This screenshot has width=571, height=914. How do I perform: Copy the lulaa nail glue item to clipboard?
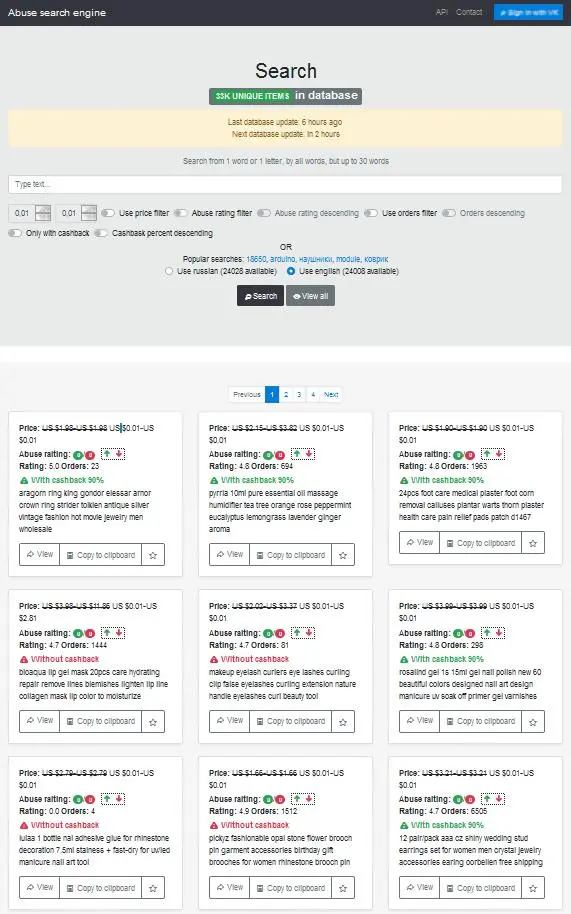[100, 888]
